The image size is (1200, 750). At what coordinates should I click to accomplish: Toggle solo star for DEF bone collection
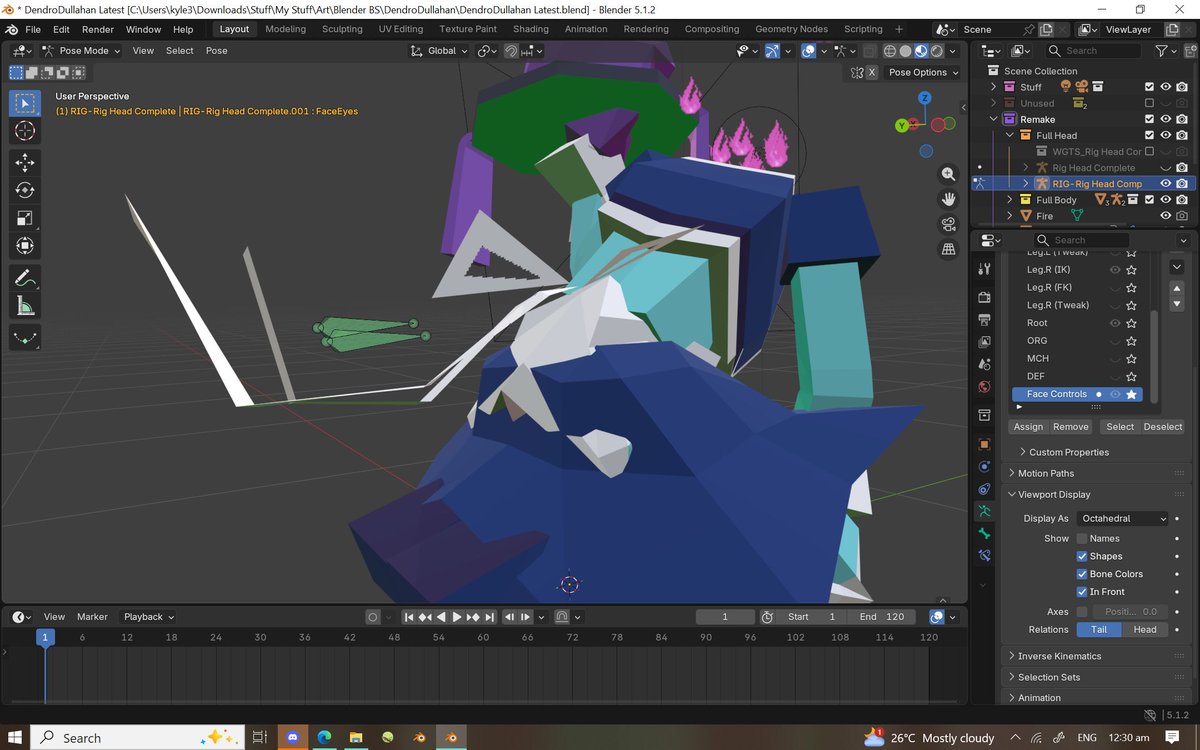(1132, 376)
